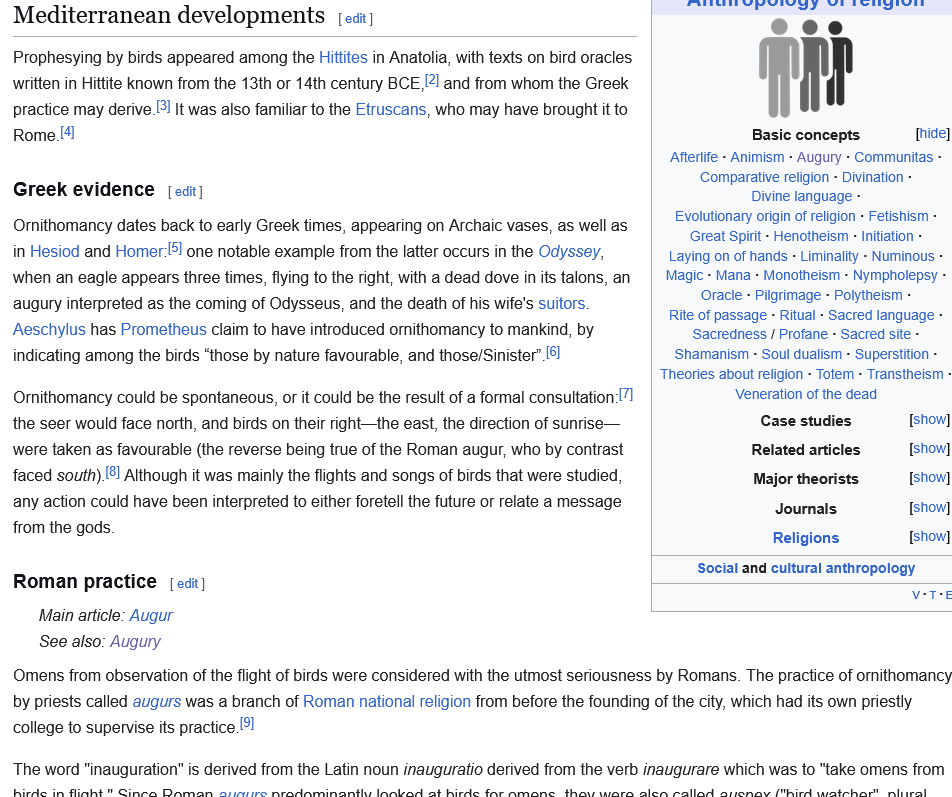
Task: Open Rite of passage link
Action: [718, 316]
